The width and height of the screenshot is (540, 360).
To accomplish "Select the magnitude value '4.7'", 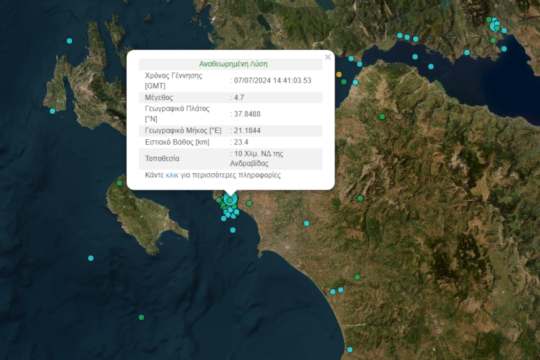I will (x=239, y=97).
